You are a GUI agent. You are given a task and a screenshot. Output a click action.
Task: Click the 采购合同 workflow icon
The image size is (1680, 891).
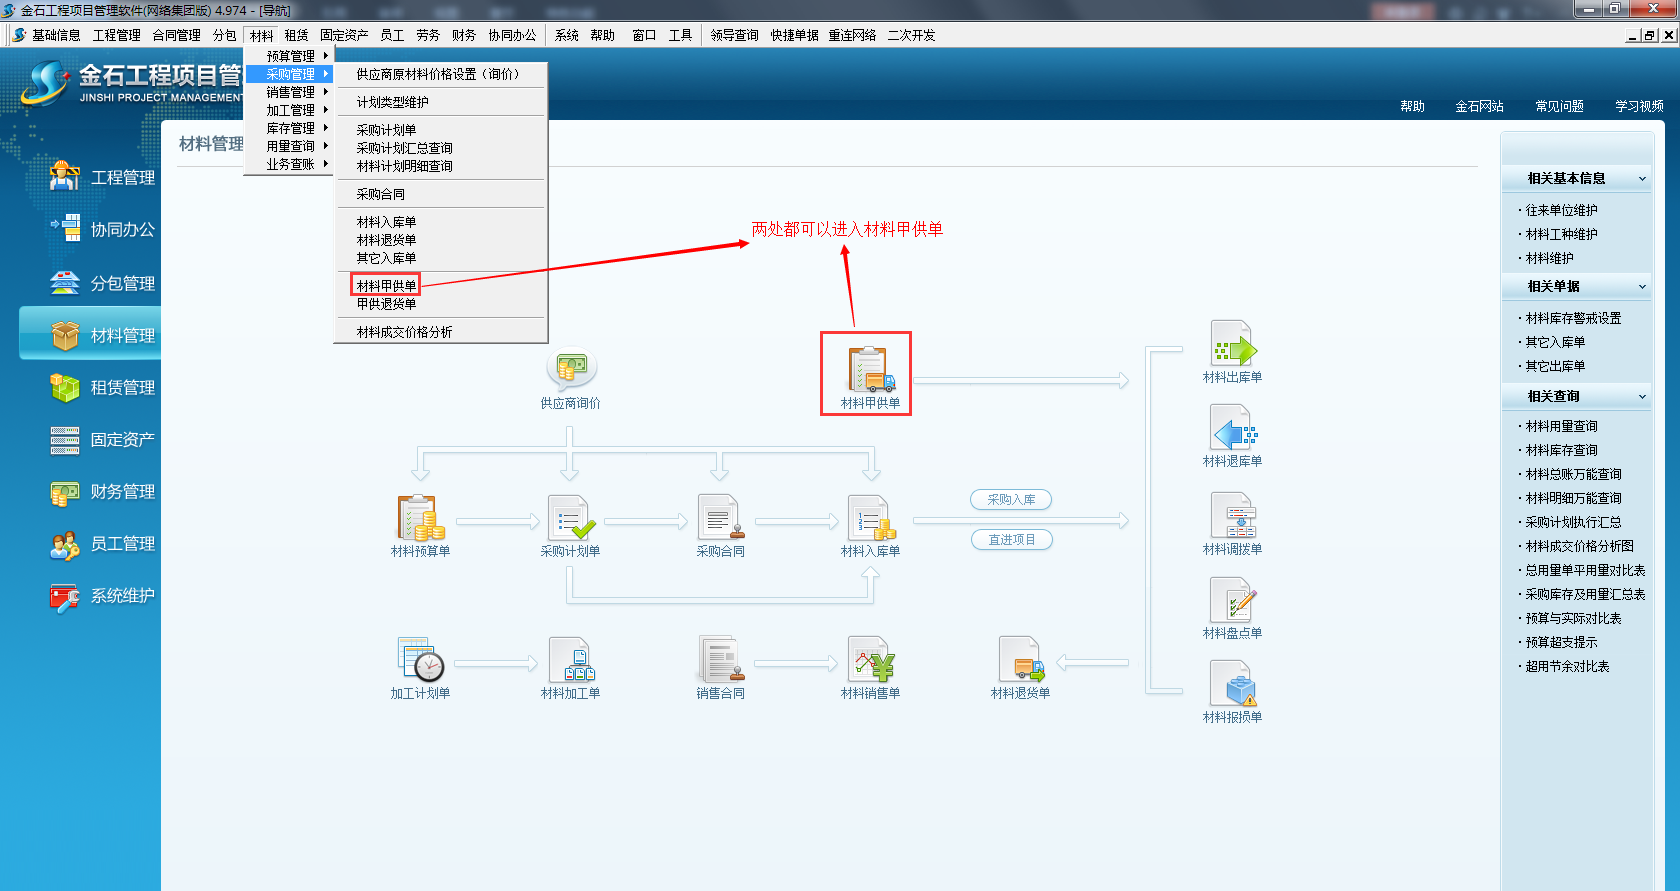[720, 518]
